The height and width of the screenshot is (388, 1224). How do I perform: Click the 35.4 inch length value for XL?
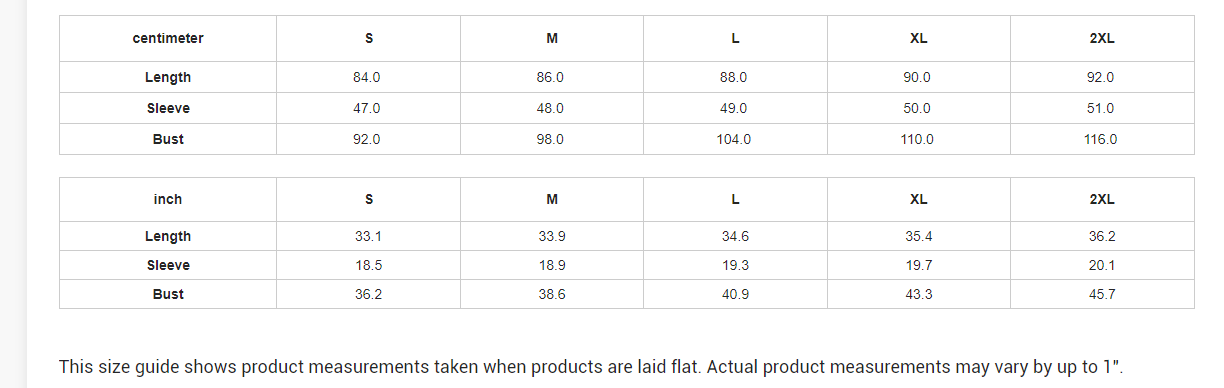coord(918,236)
